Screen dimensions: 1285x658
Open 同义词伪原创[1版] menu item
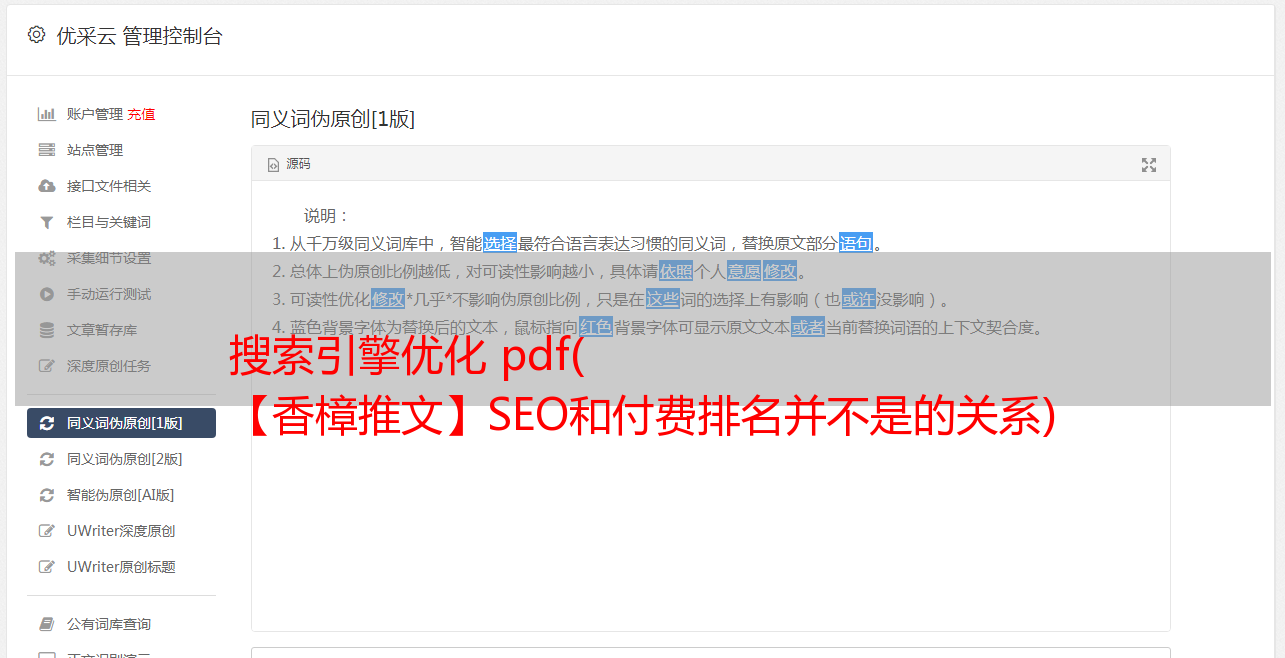[x=121, y=423]
